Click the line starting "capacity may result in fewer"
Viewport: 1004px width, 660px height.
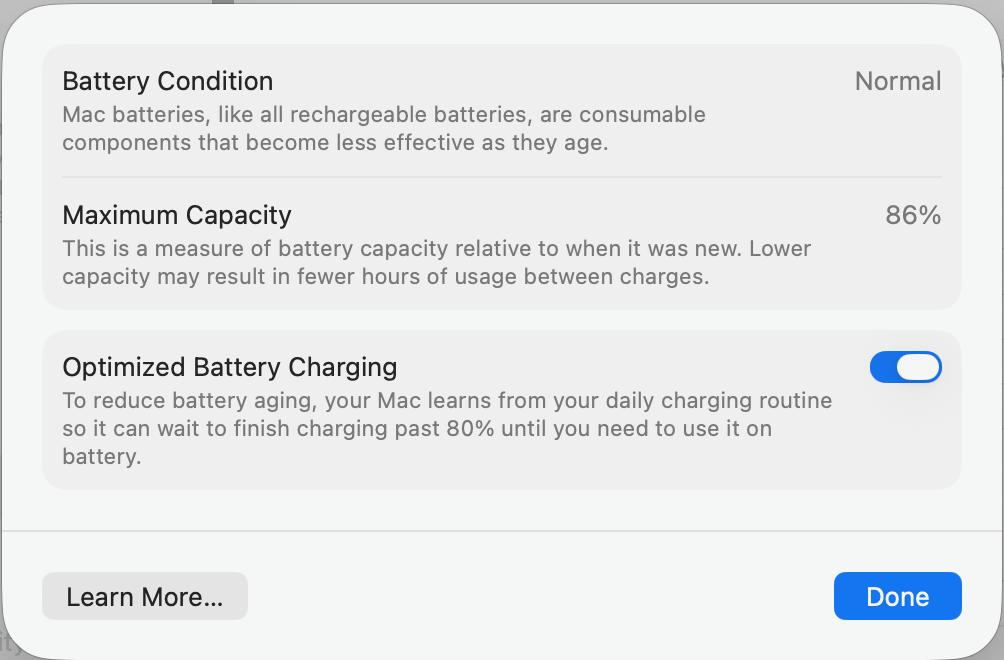(x=385, y=276)
